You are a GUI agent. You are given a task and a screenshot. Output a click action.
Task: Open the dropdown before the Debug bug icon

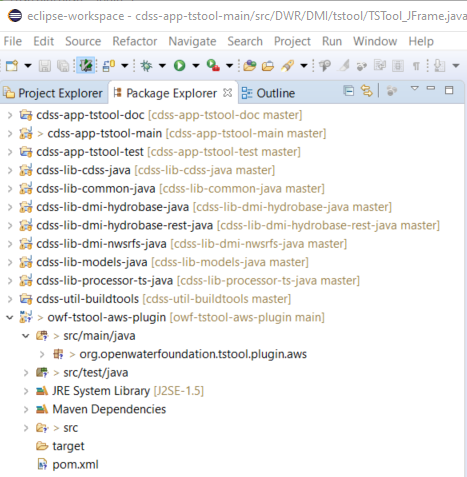click(x=125, y=66)
